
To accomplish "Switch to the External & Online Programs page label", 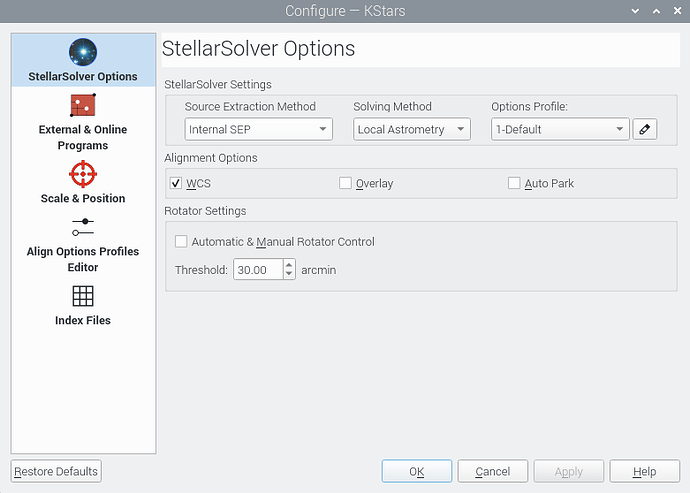I will click(83, 137).
